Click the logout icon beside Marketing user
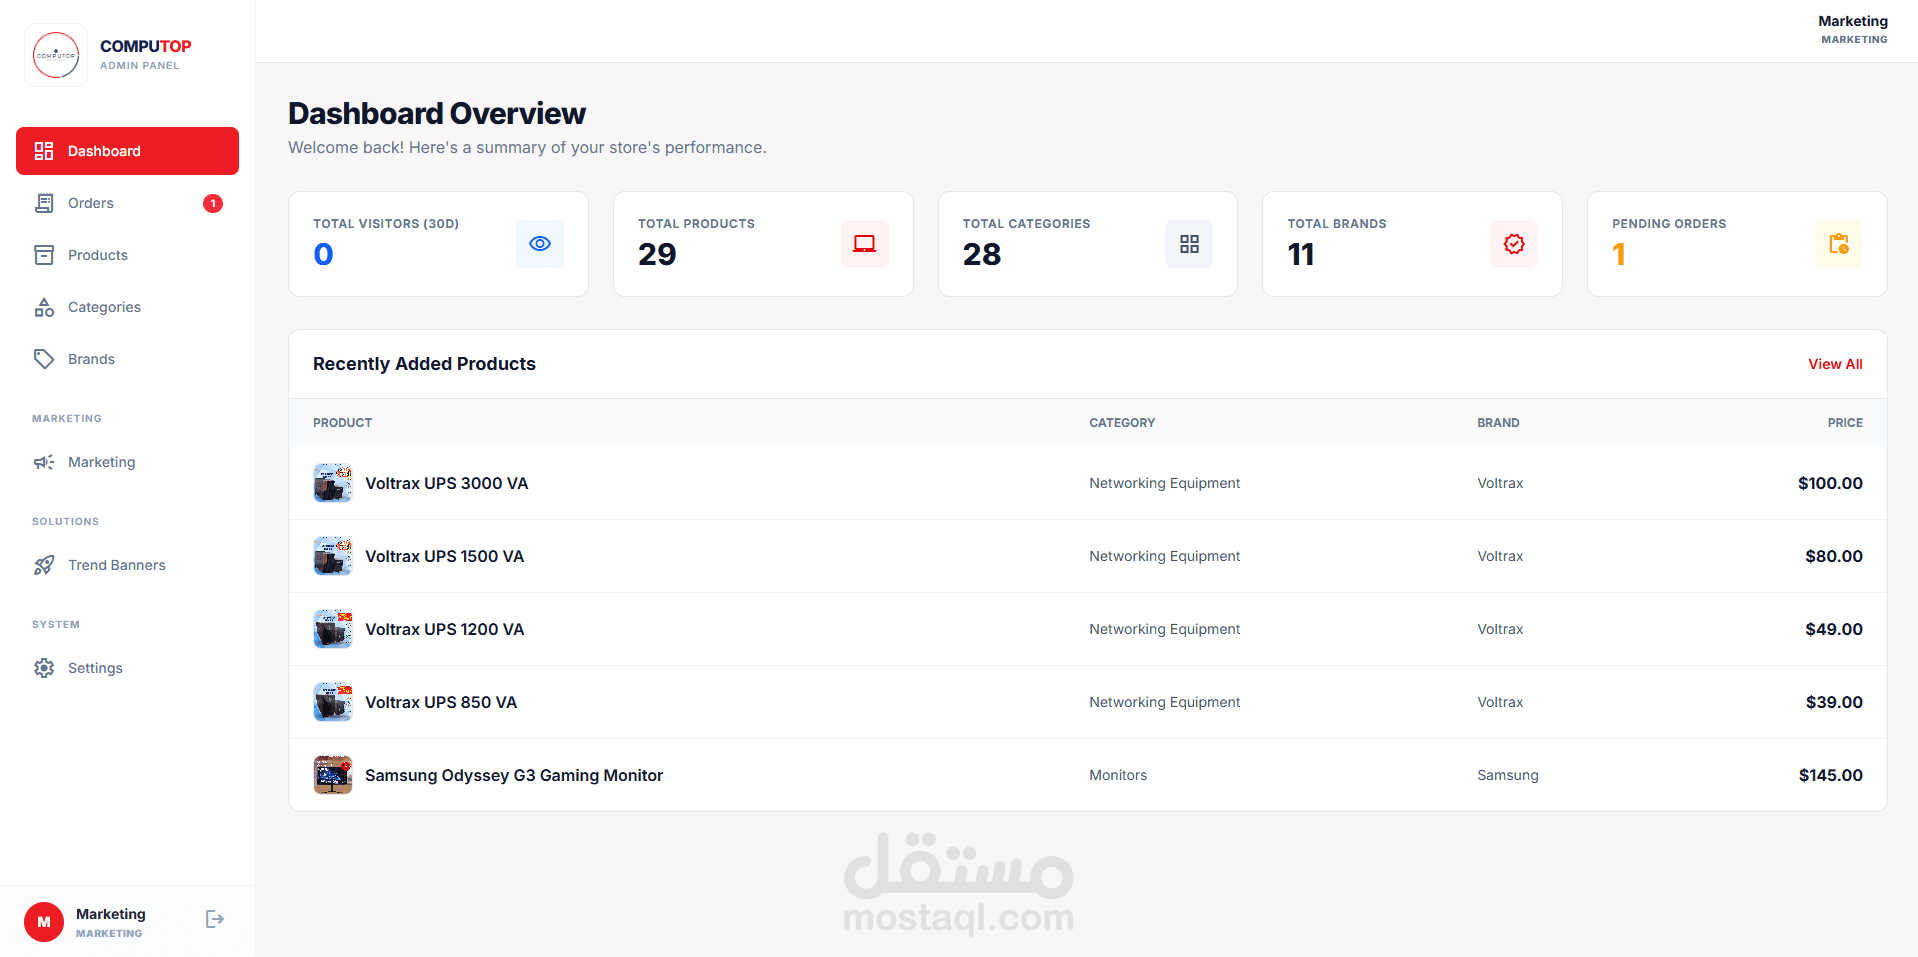The height and width of the screenshot is (957, 1918). click(215, 919)
